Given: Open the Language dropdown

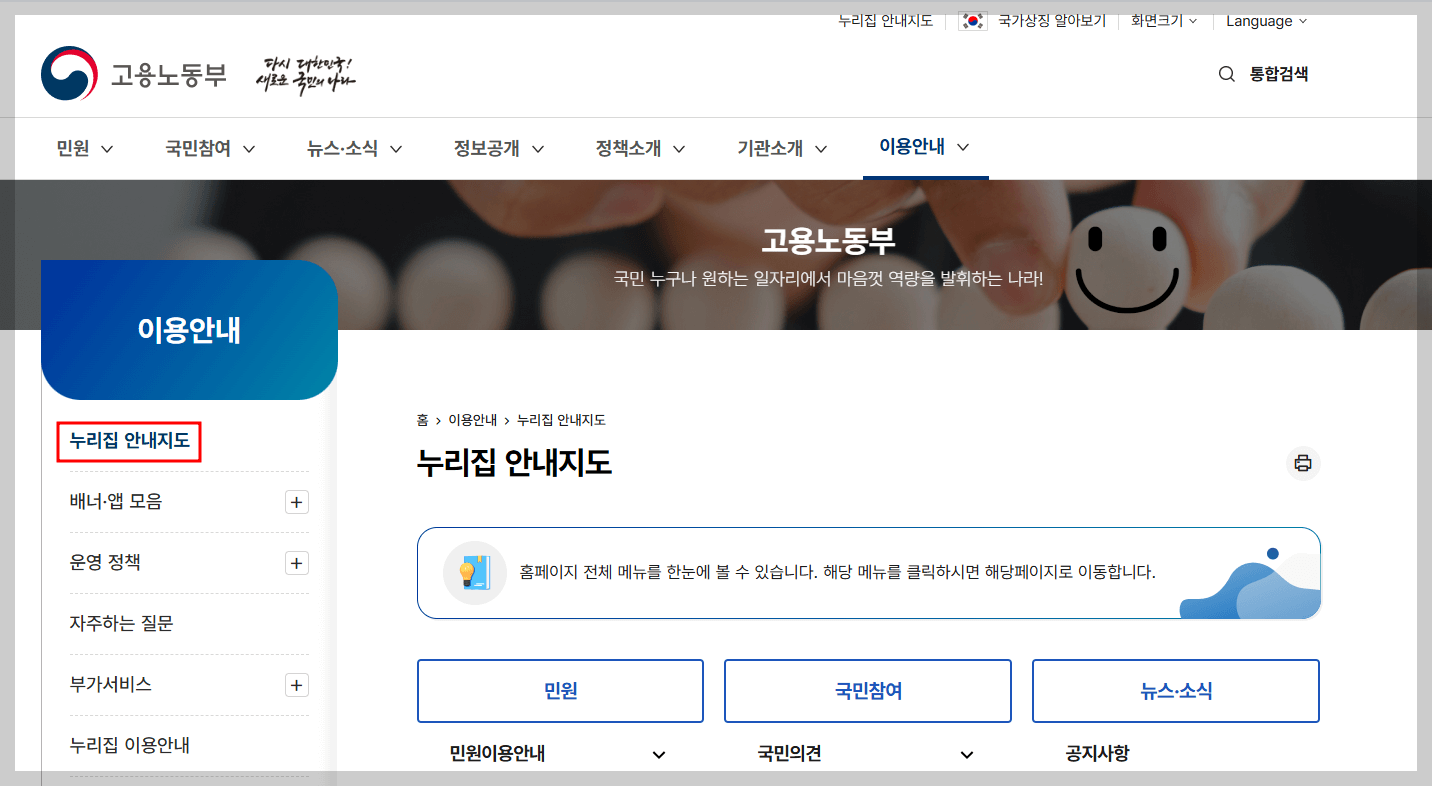Looking at the screenshot, I should [1265, 20].
